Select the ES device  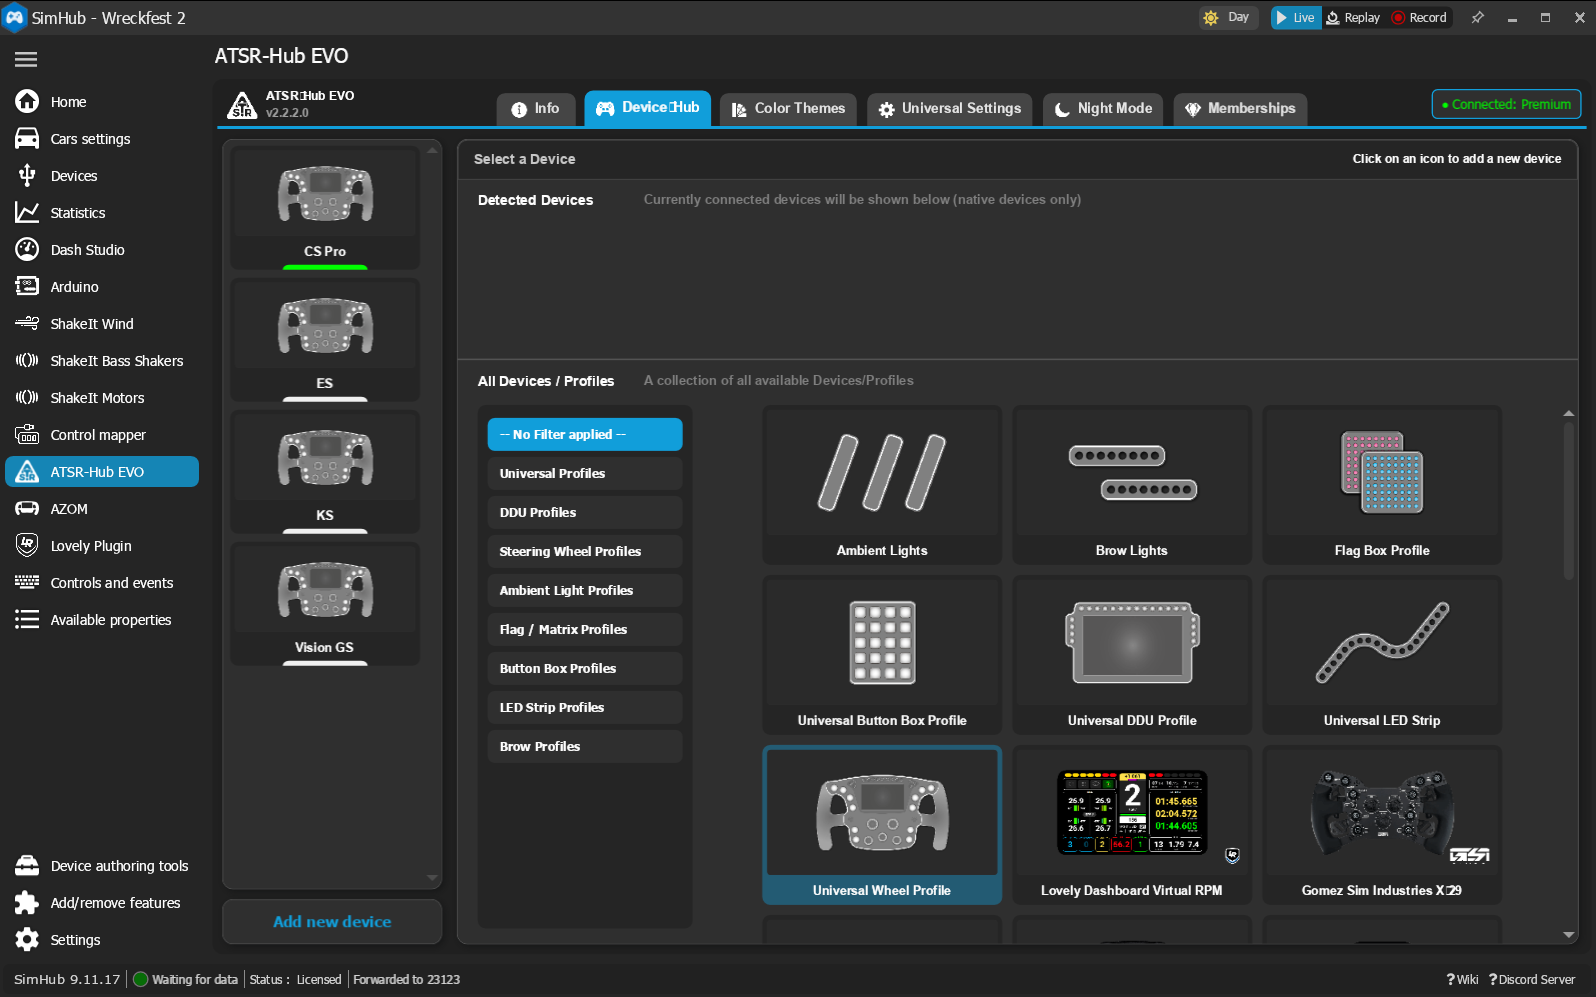325,340
